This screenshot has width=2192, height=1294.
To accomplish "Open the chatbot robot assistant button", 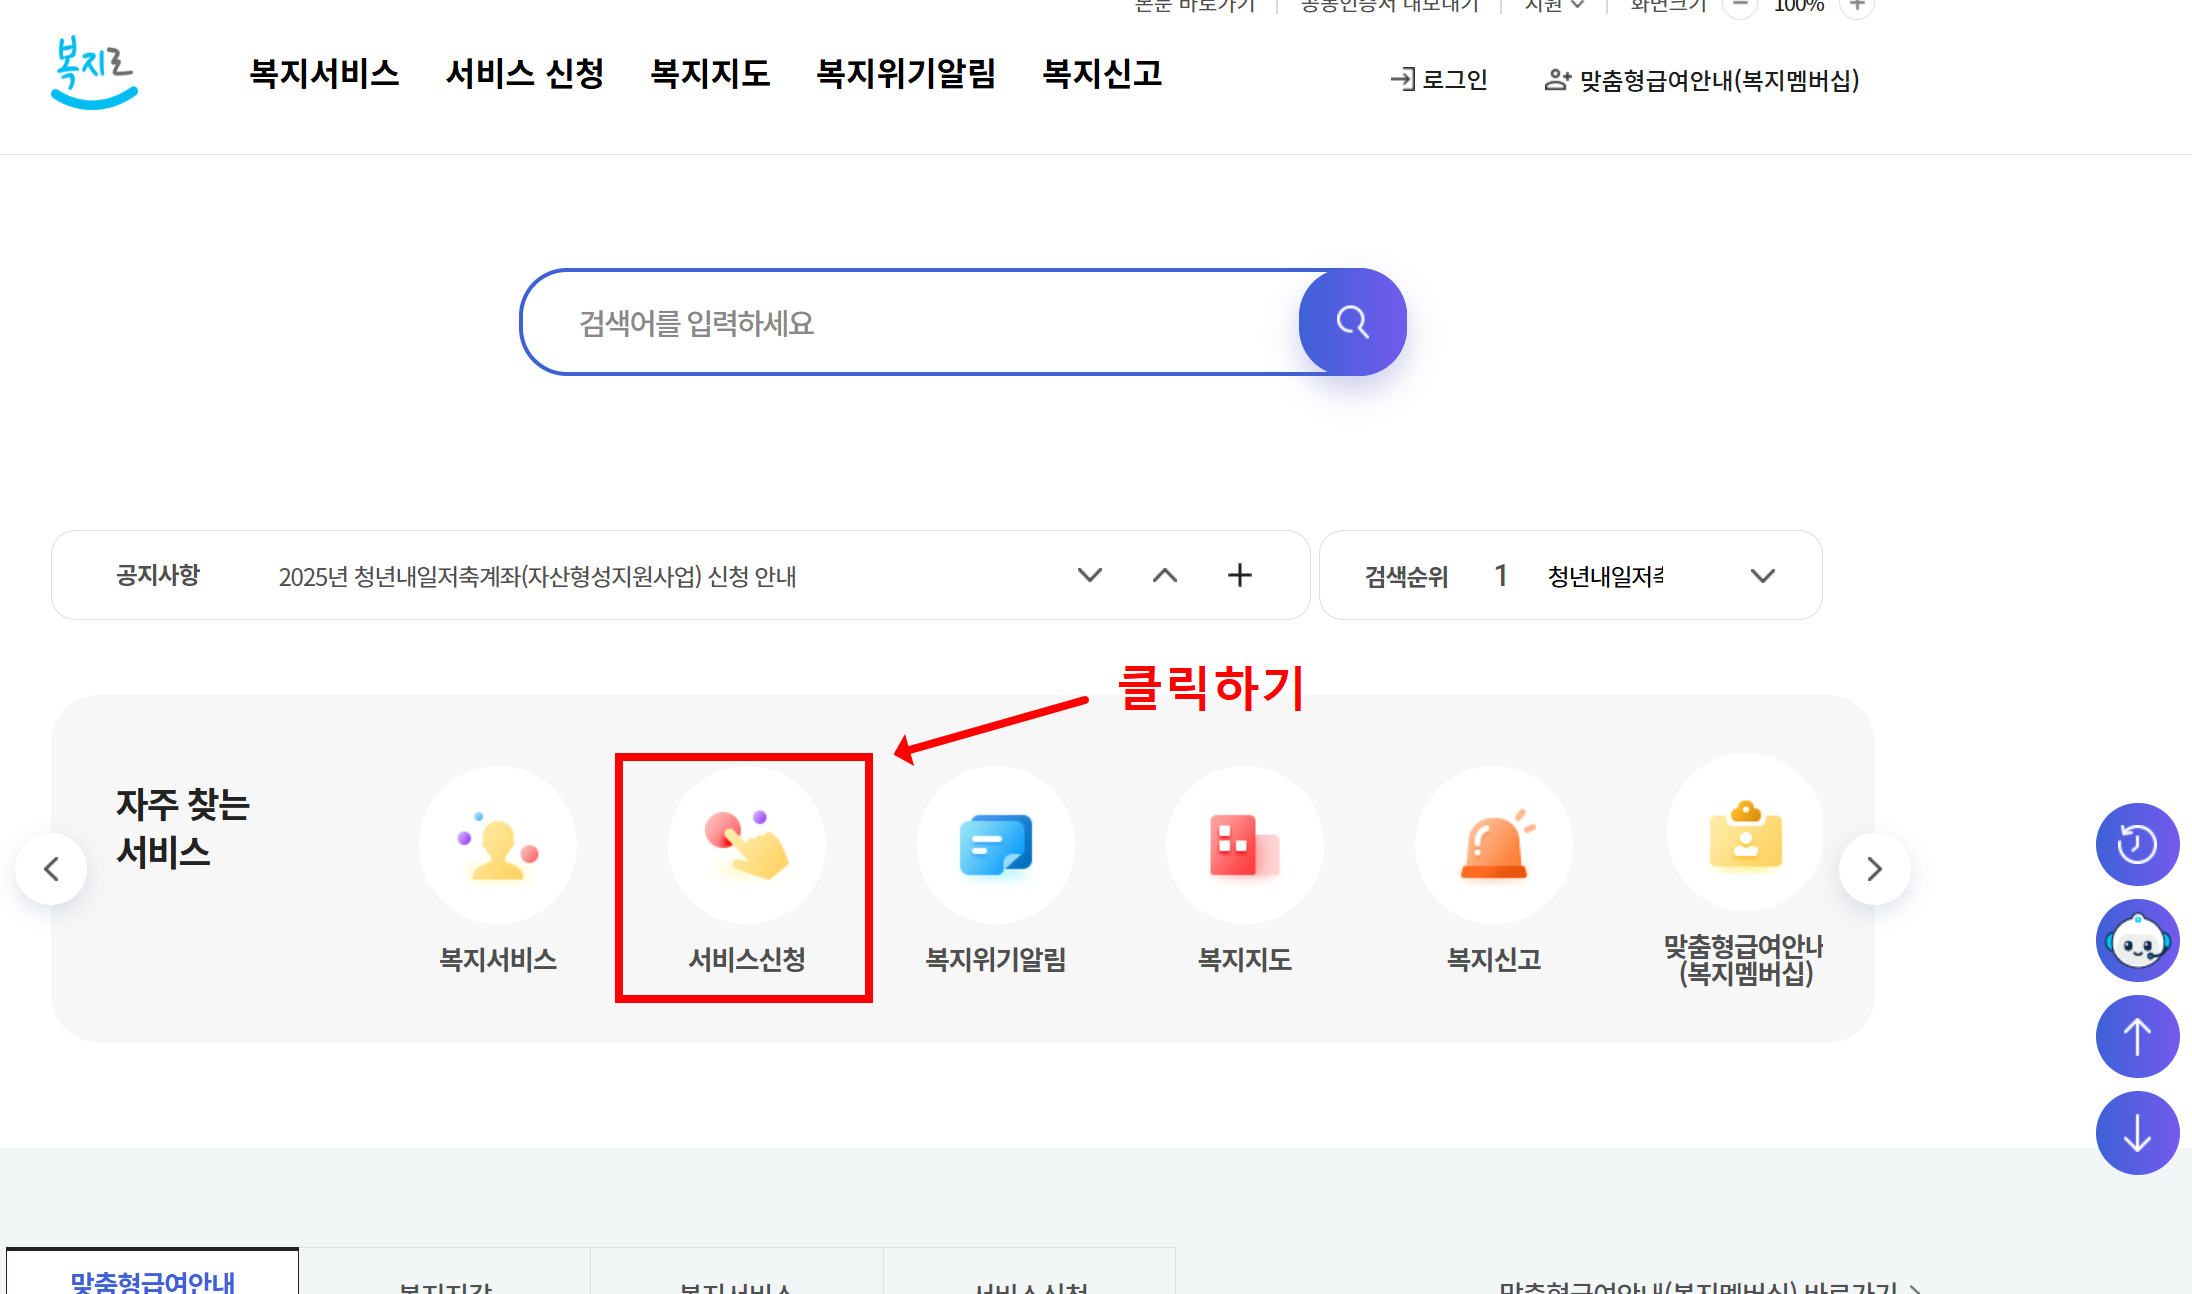I will (x=2137, y=941).
